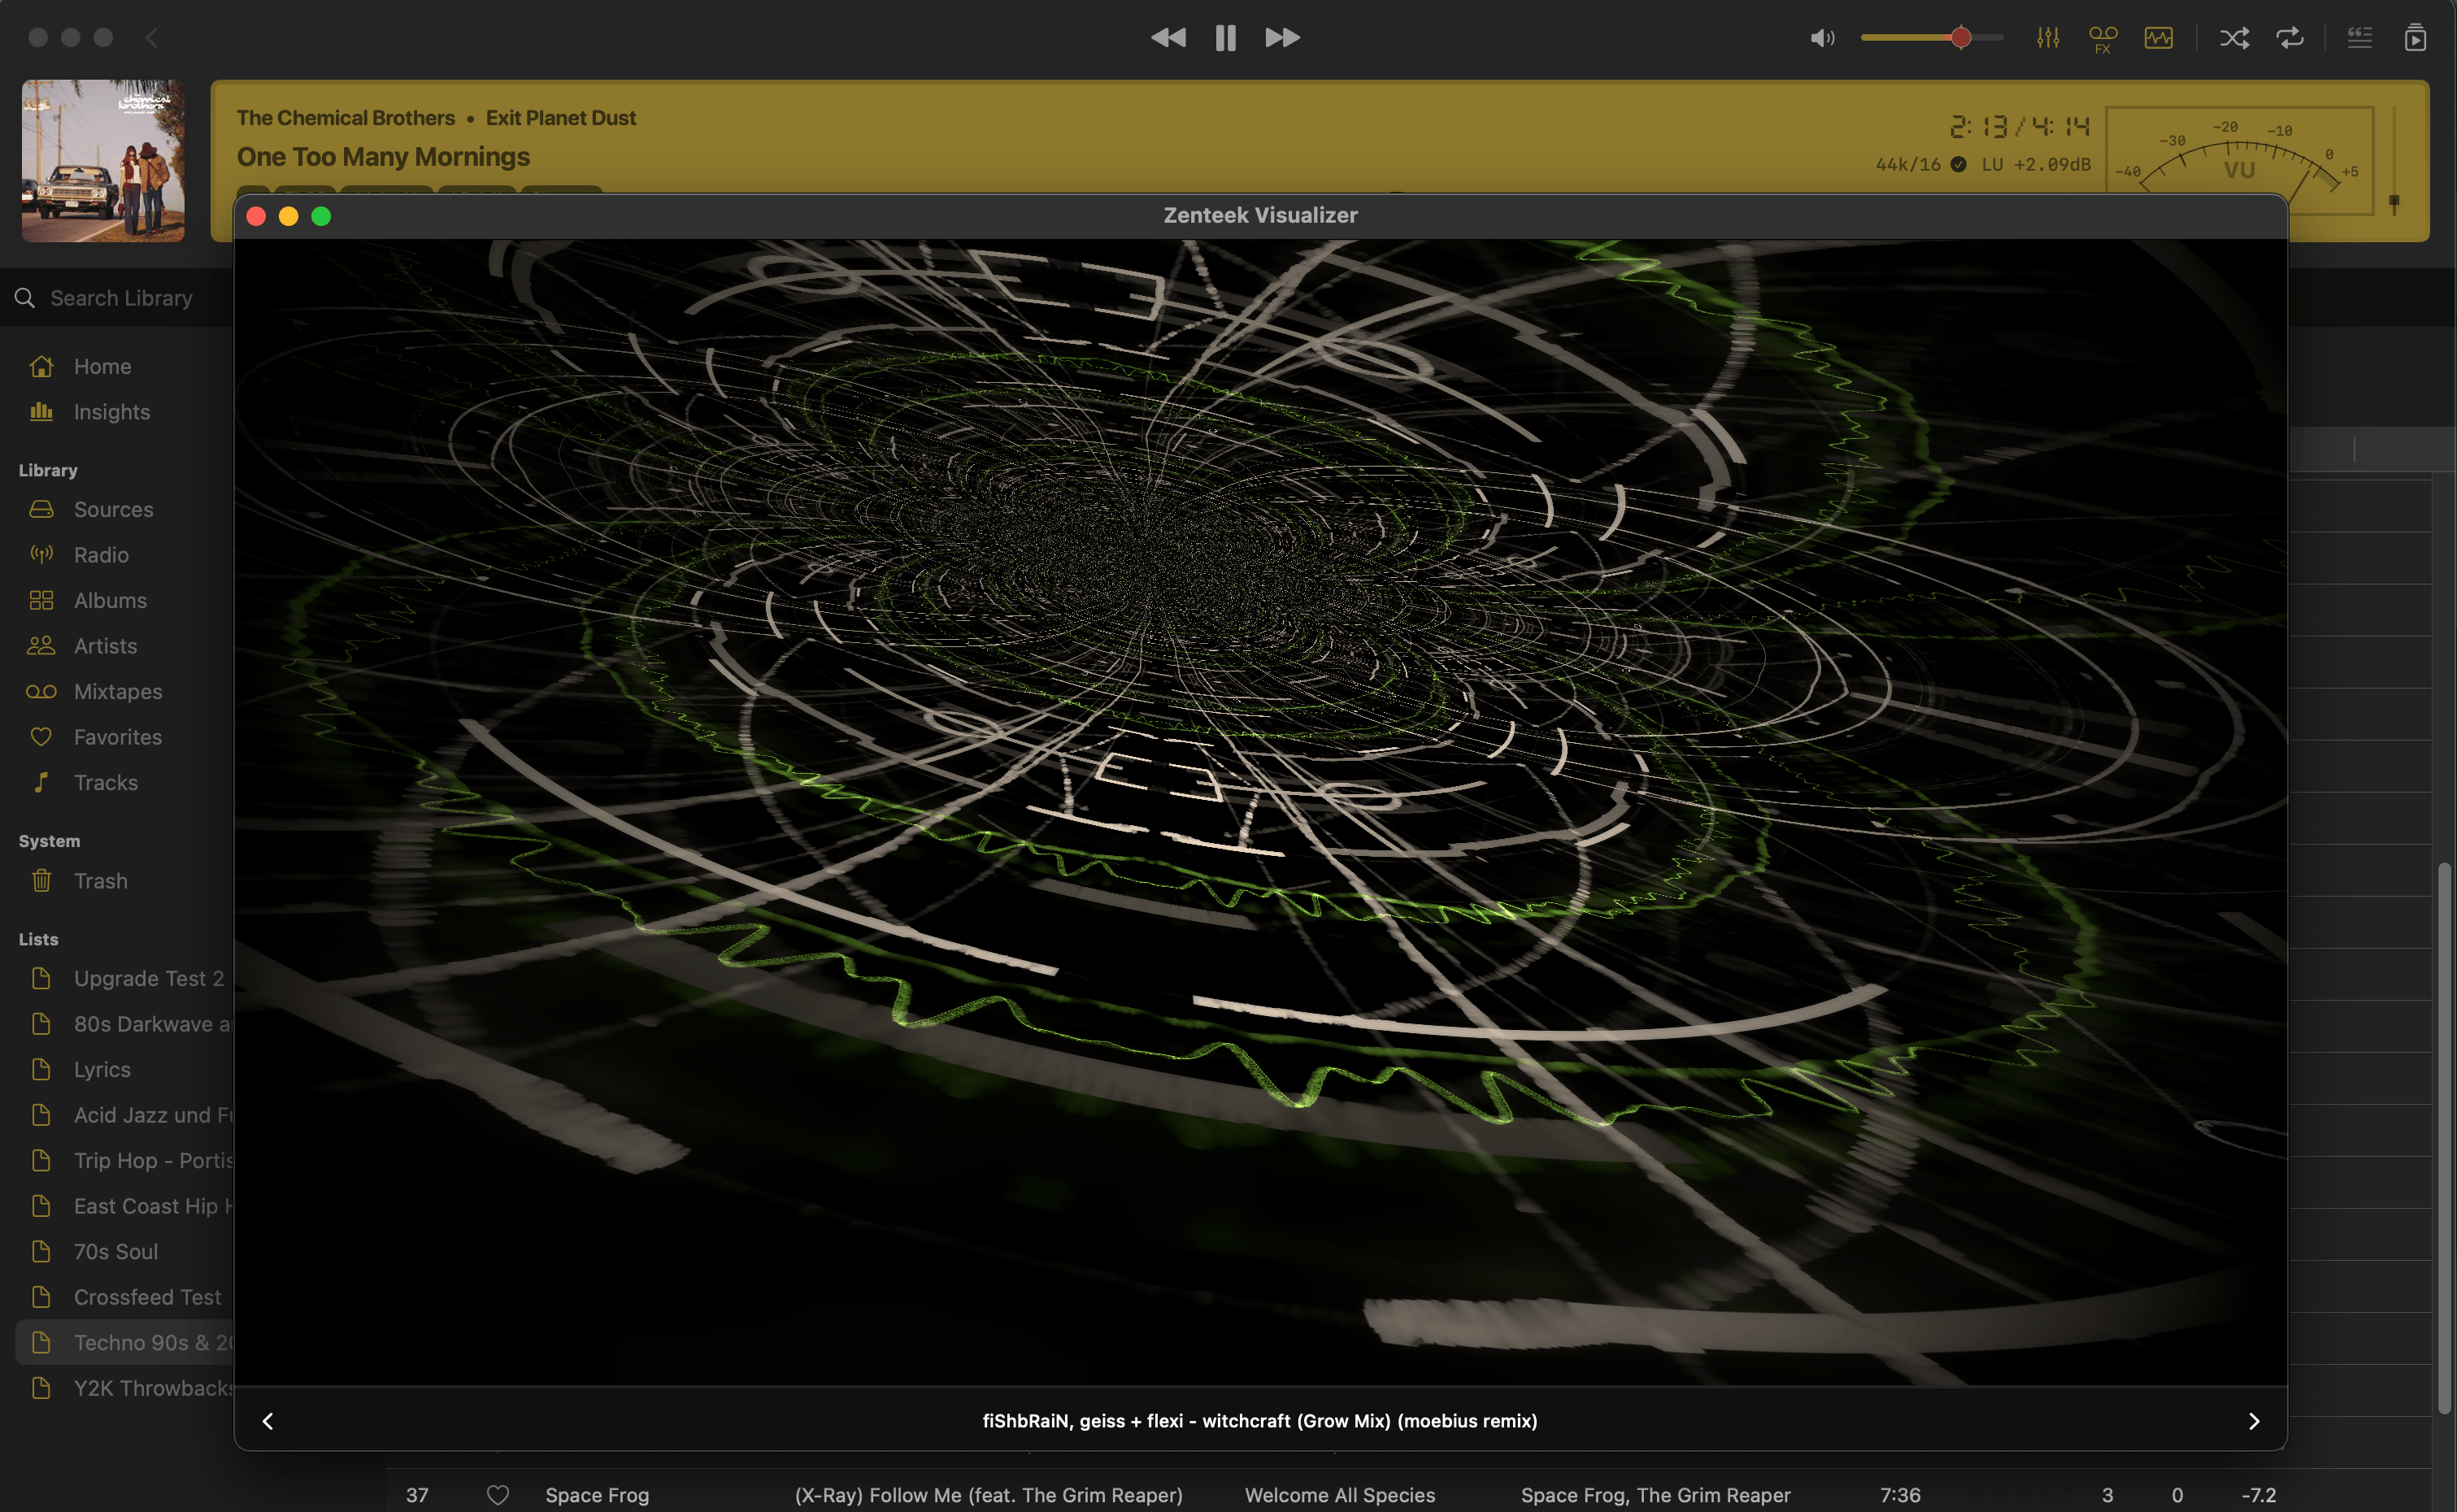Open the play queue

tap(2416, 38)
